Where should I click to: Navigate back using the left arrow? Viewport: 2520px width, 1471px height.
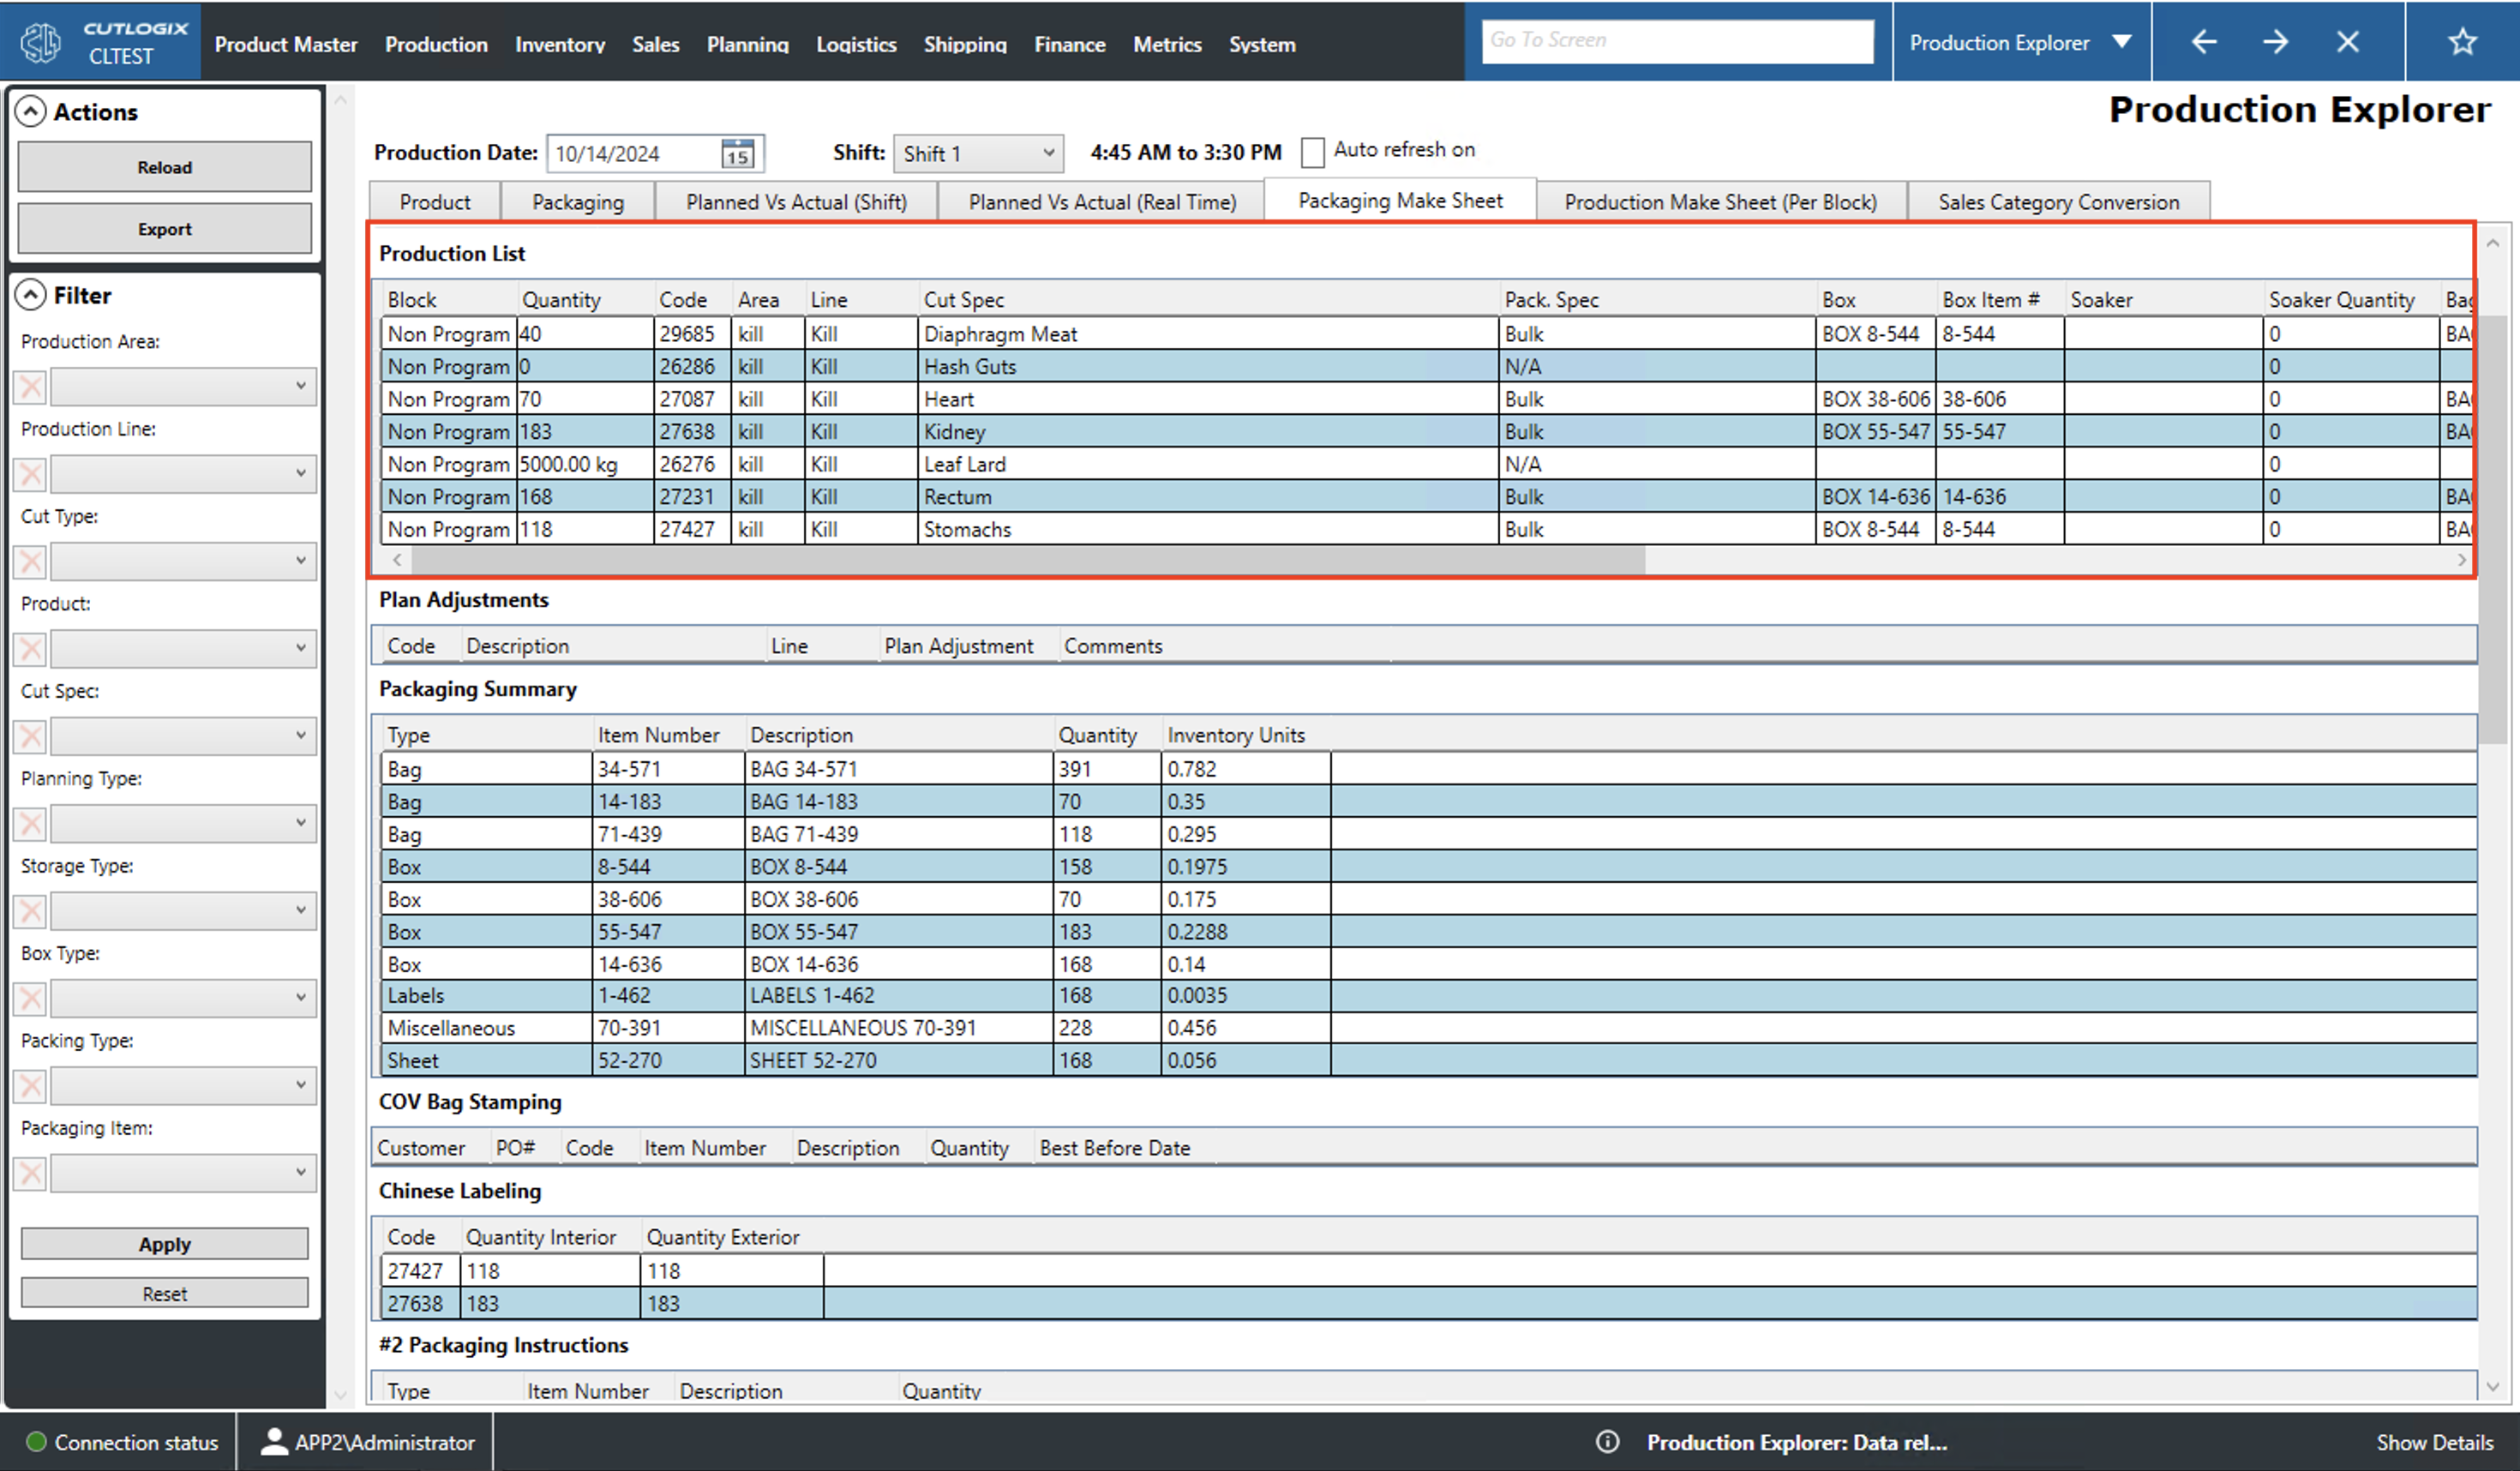tap(2204, 41)
